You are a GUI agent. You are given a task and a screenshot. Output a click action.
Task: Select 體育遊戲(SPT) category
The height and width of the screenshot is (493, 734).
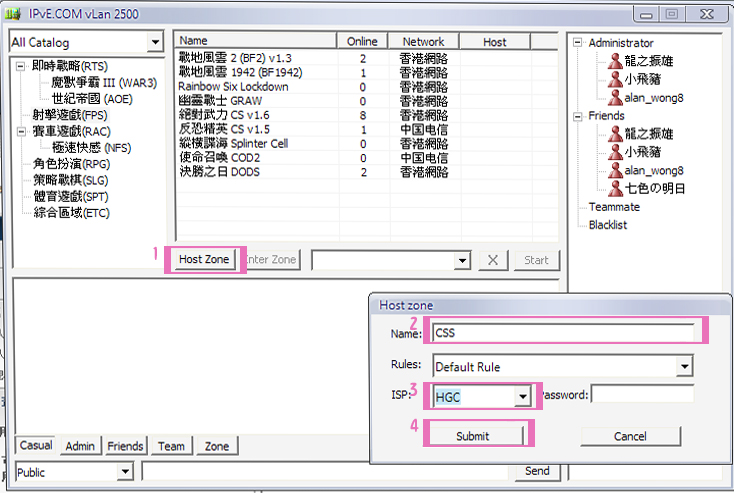coord(71,197)
